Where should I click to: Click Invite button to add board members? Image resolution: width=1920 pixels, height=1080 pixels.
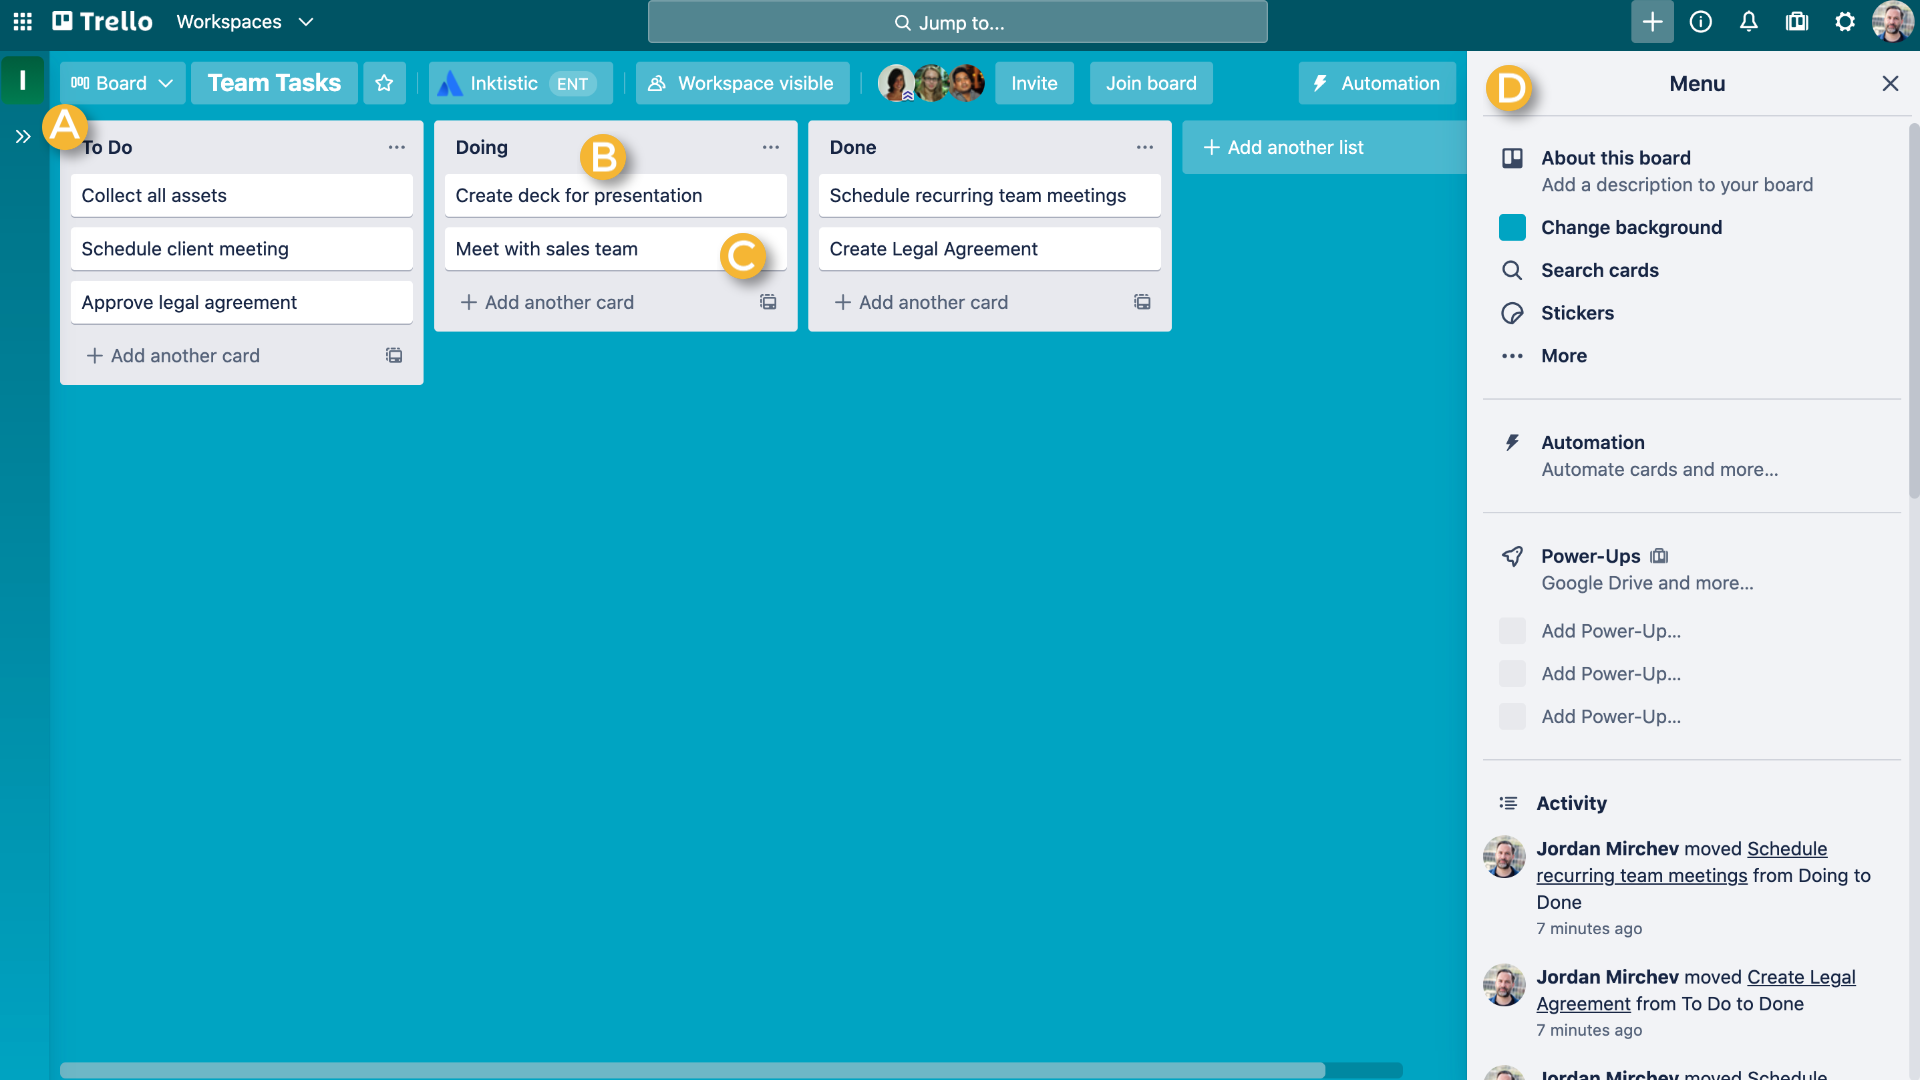(x=1034, y=82)
